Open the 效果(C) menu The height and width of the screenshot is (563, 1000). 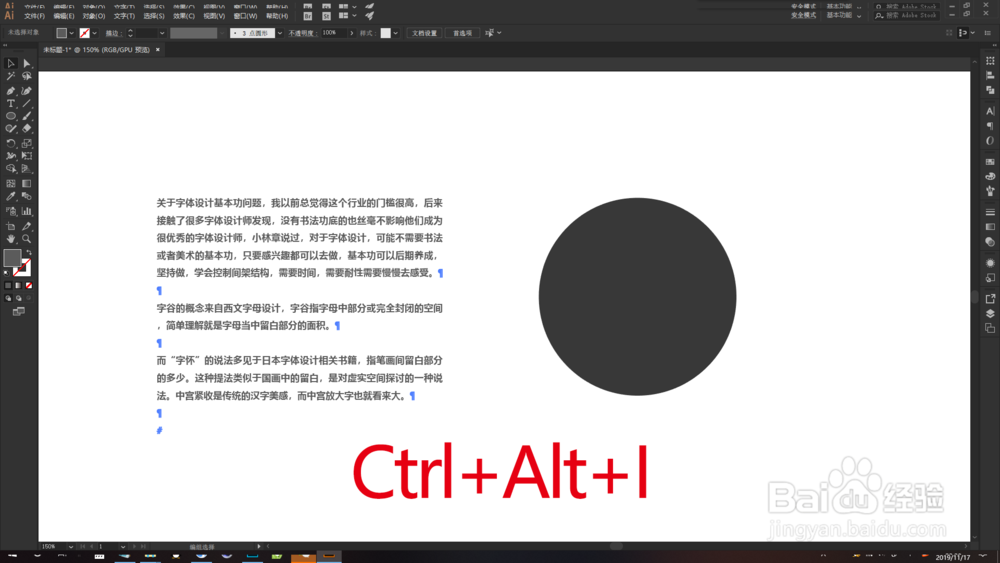[184, 16]
